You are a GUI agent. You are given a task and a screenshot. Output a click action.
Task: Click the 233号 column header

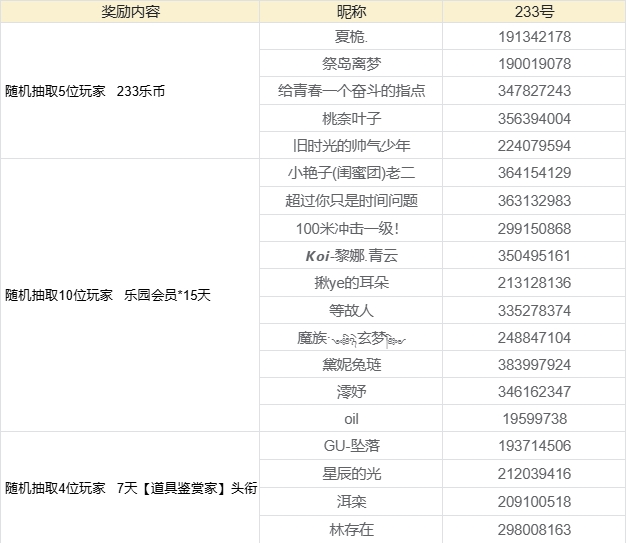coord(534,12)
